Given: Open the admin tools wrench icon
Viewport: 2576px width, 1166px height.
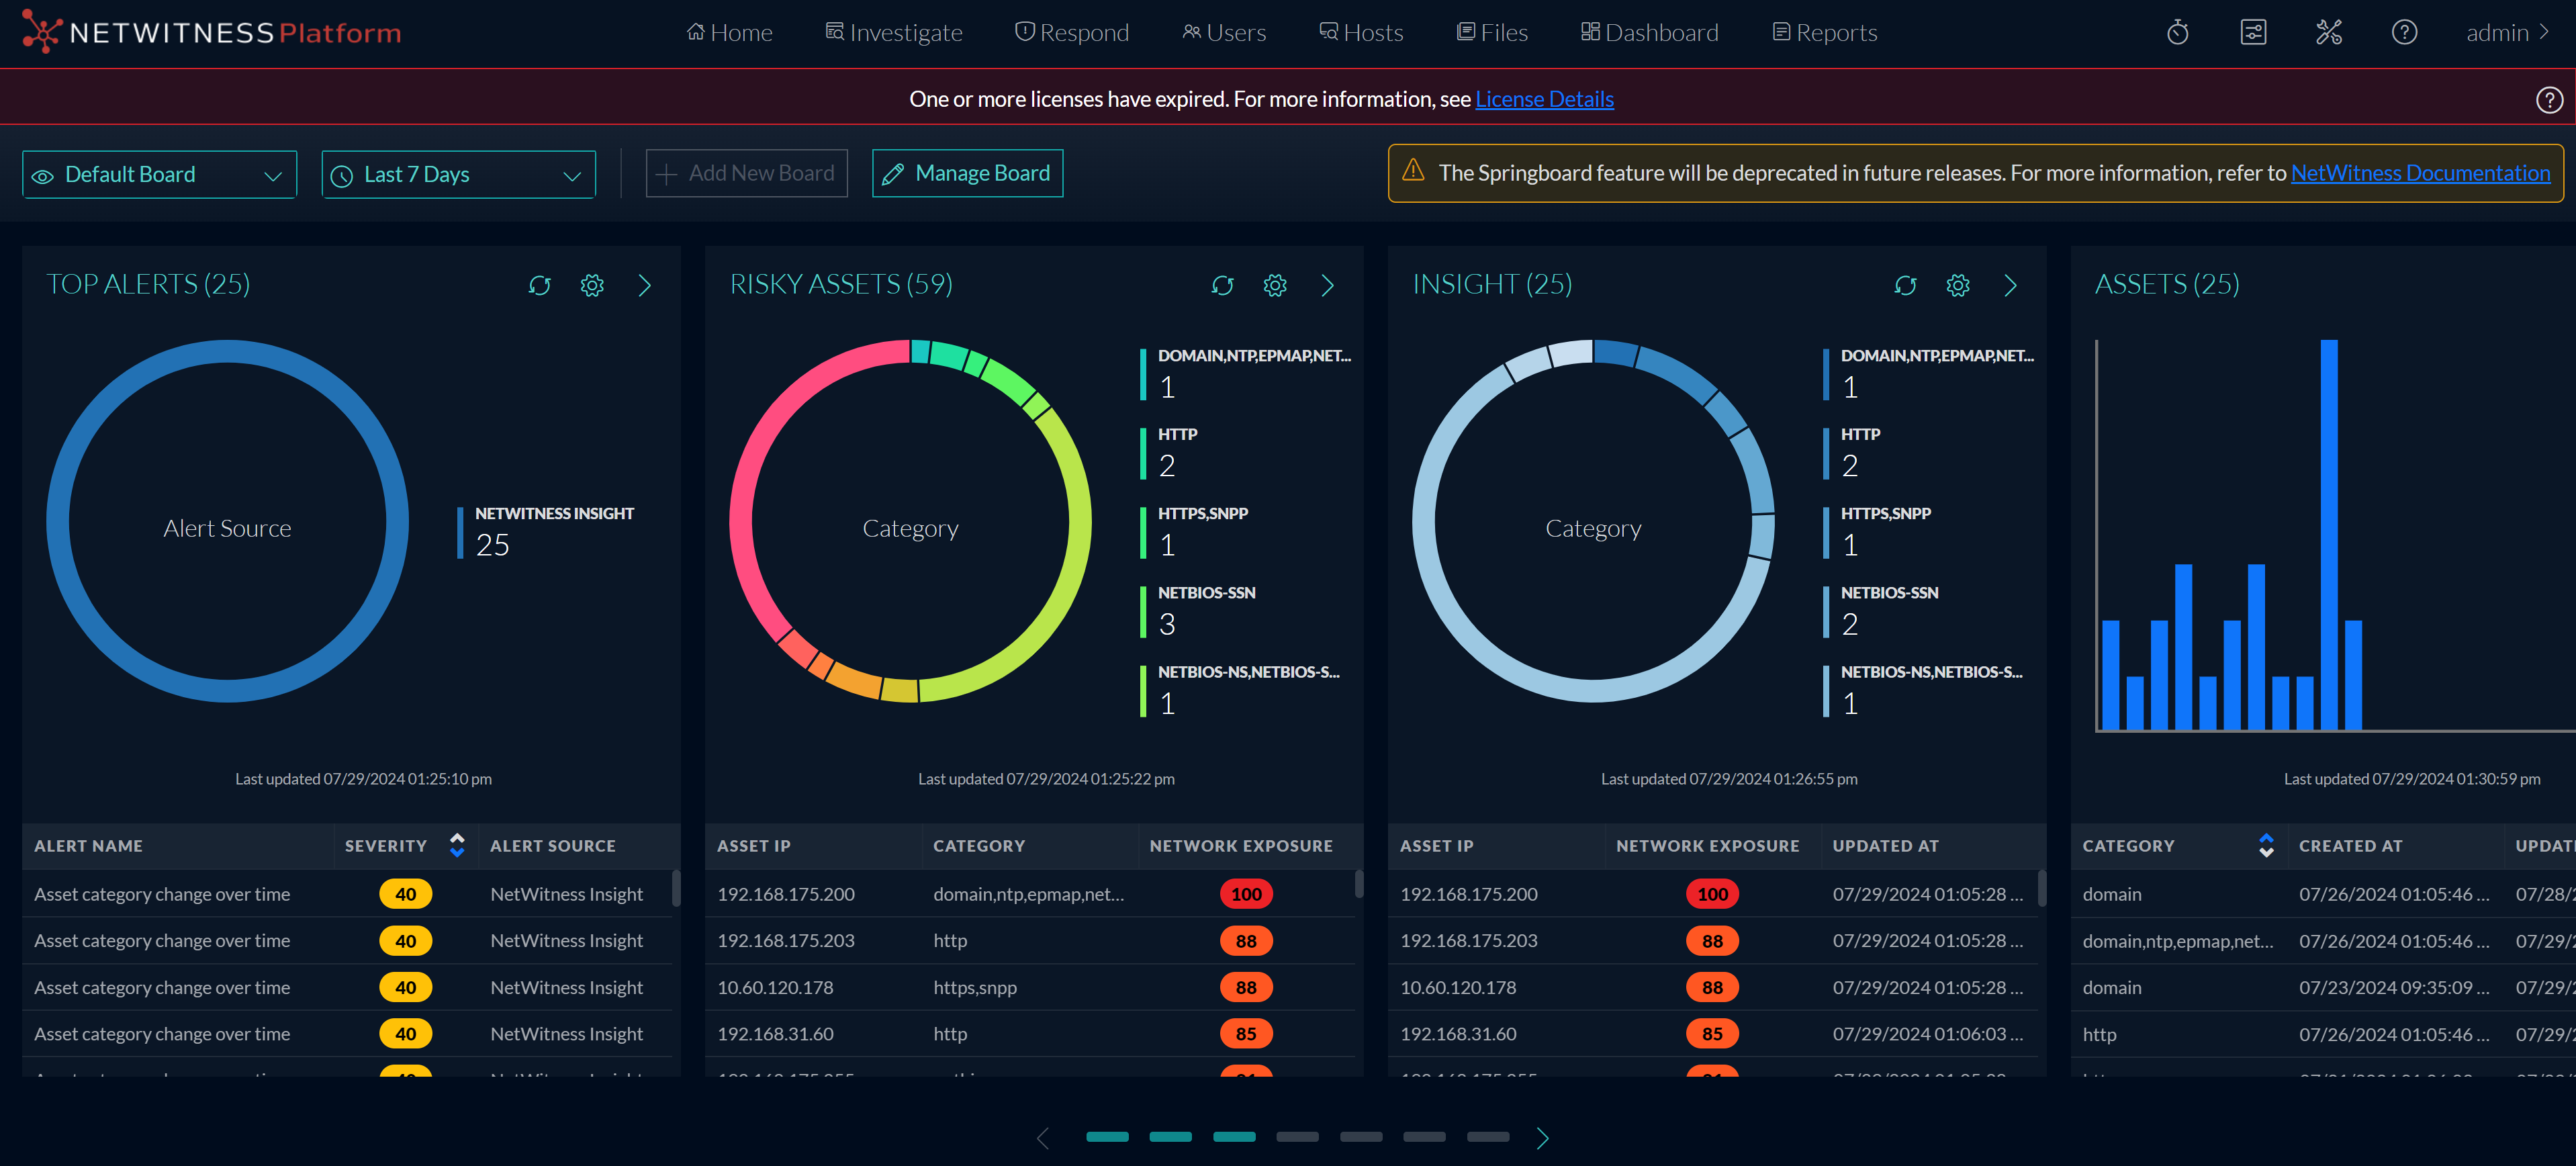Looking at the screenshot, I should [2329, 32].
